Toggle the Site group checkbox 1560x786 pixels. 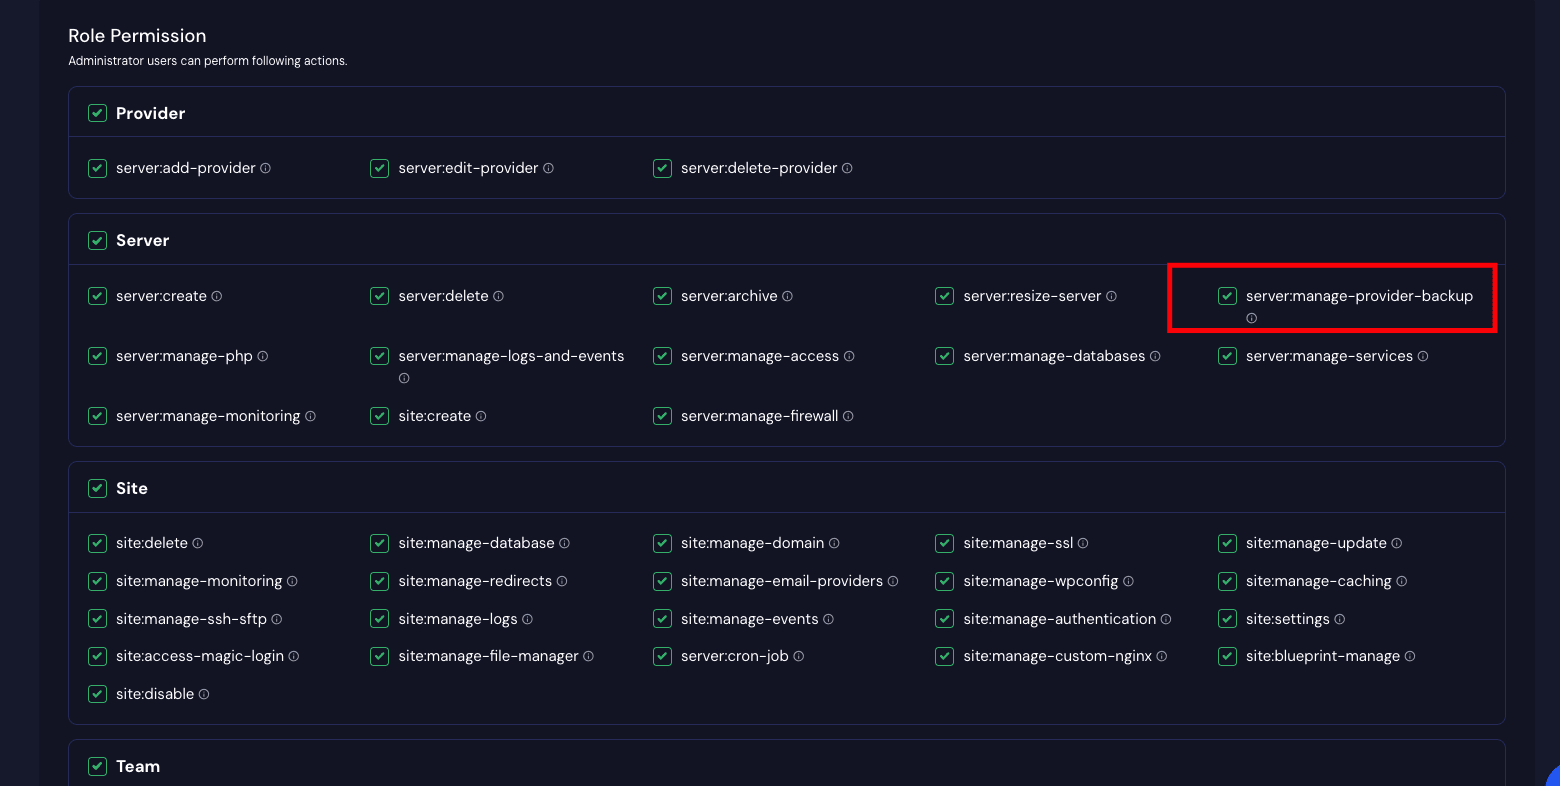click(97, 488)
